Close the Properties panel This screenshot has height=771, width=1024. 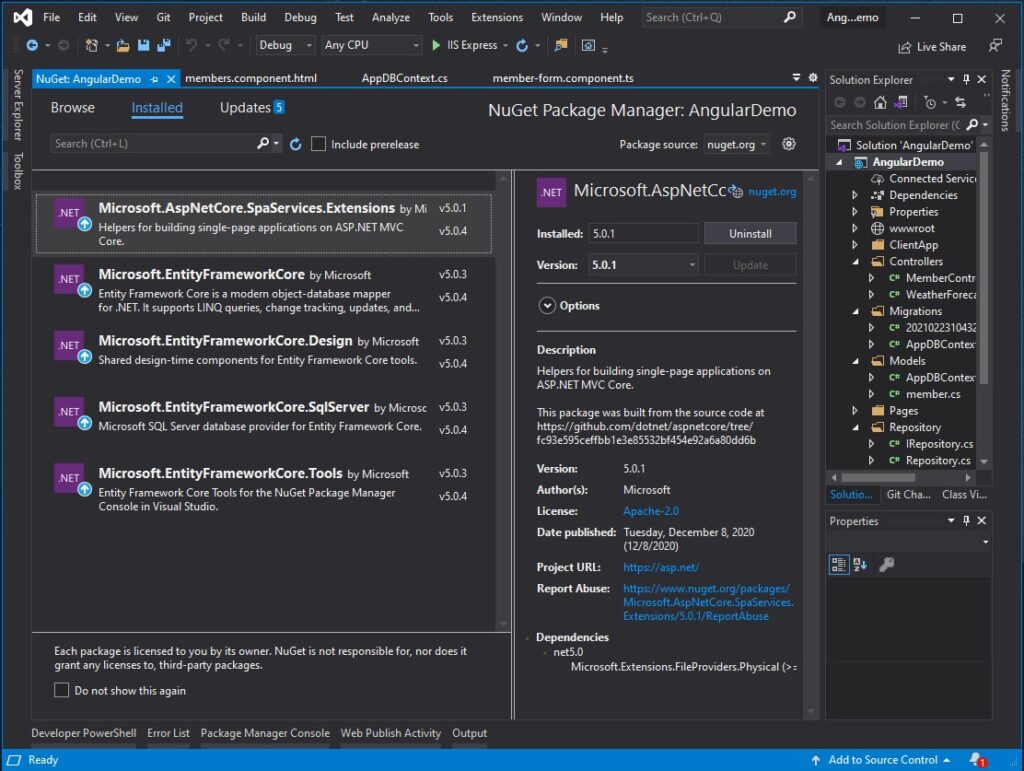tap(982, 520)
